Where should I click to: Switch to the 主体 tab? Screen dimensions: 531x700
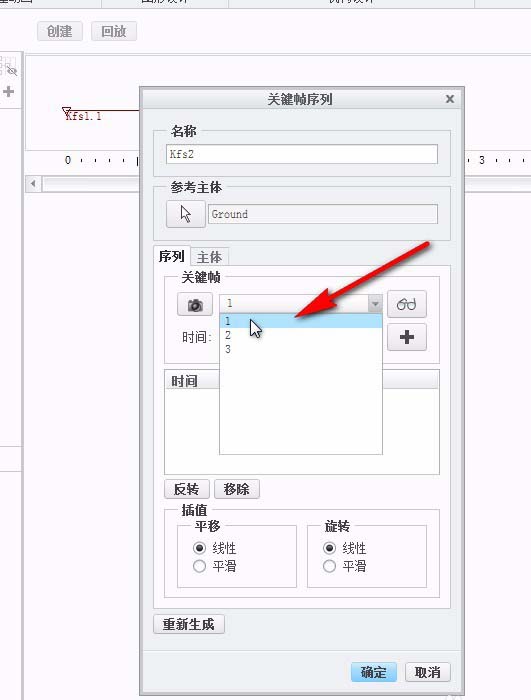tap(209, 257)
